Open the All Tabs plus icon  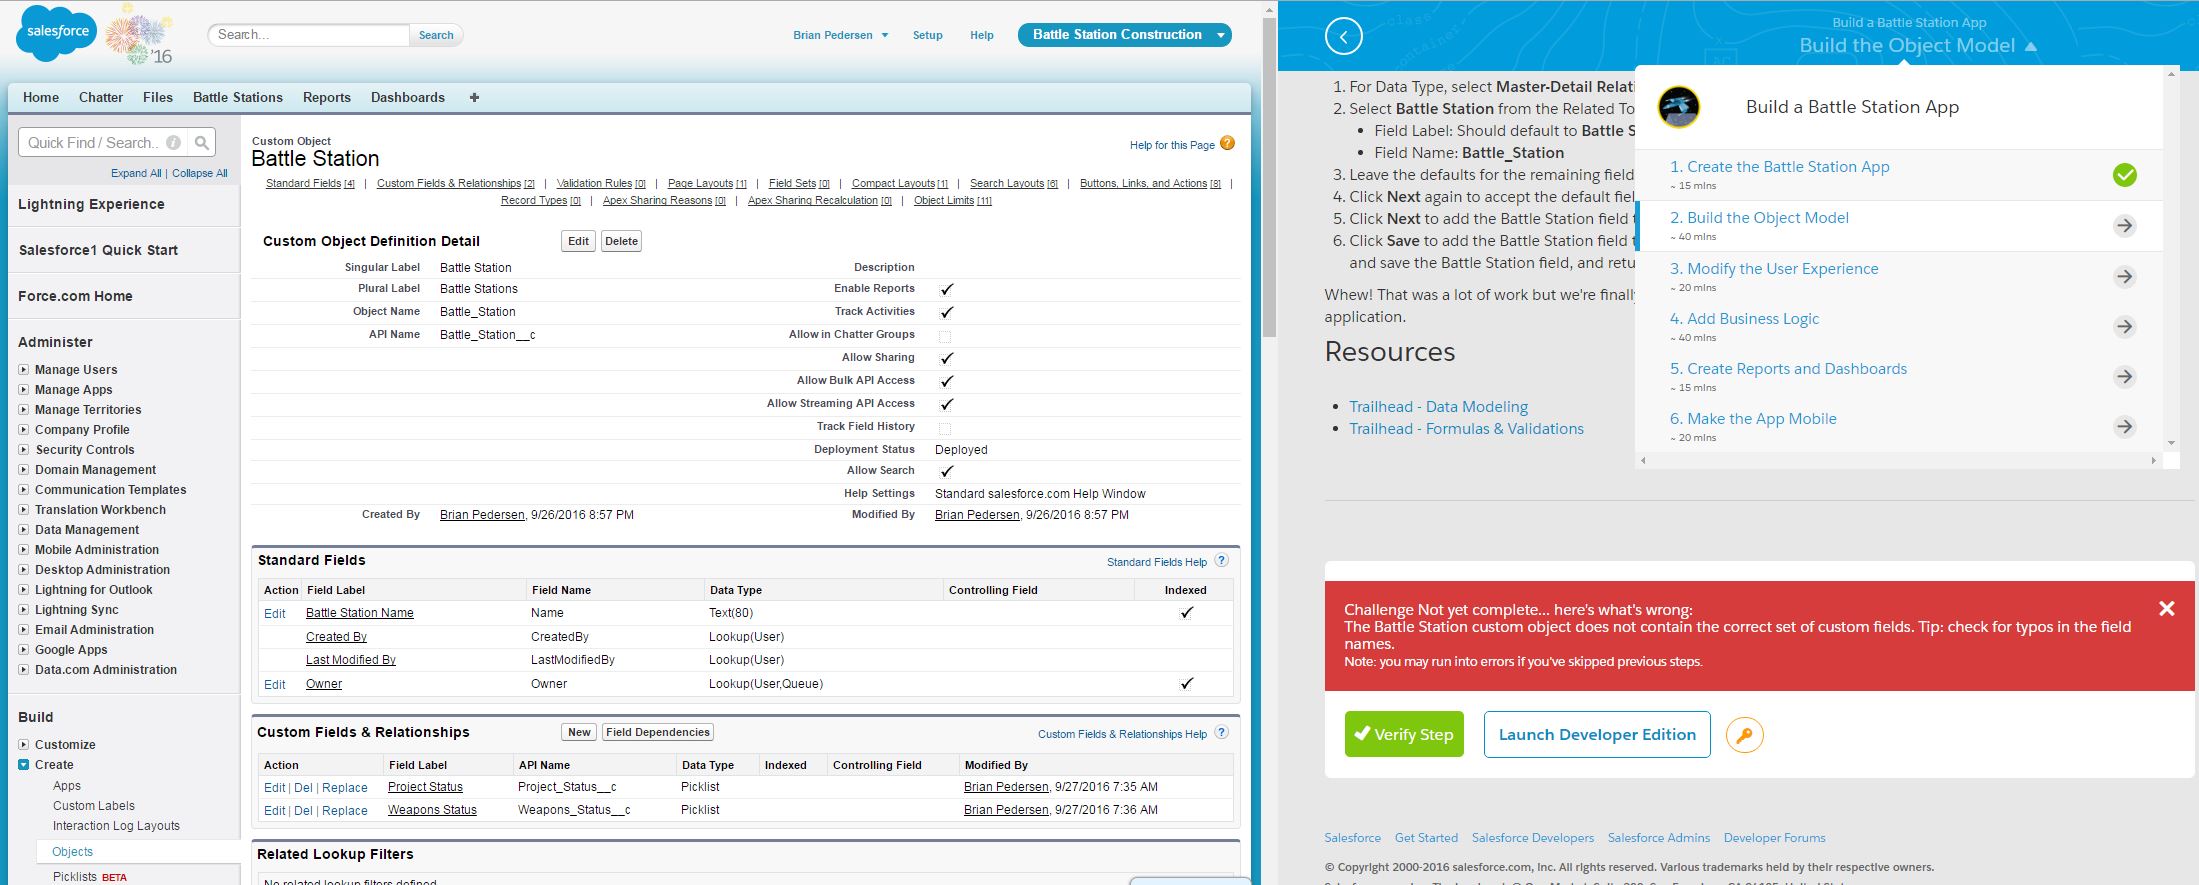click(x=474, y=97)
